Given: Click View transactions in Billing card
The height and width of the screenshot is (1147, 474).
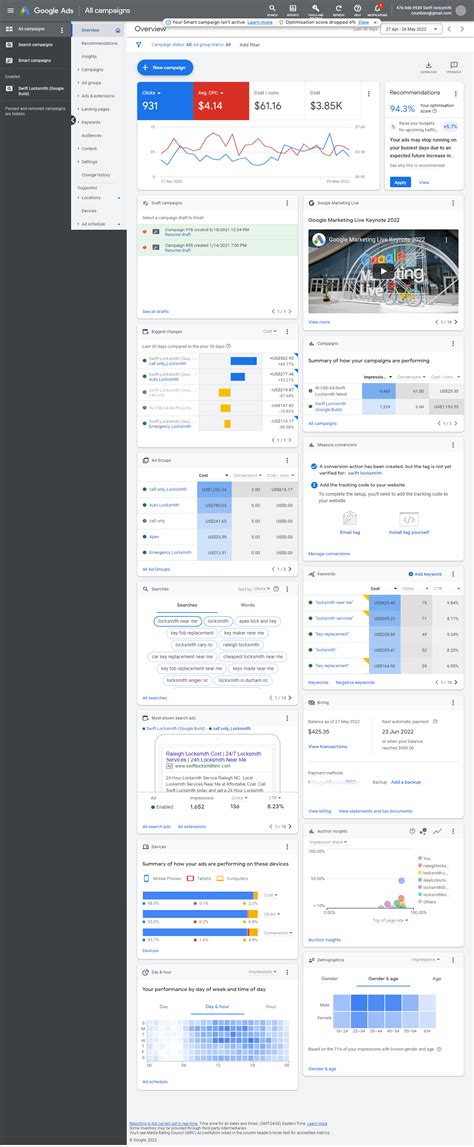Looking at the screenshot, I should 328,746.
